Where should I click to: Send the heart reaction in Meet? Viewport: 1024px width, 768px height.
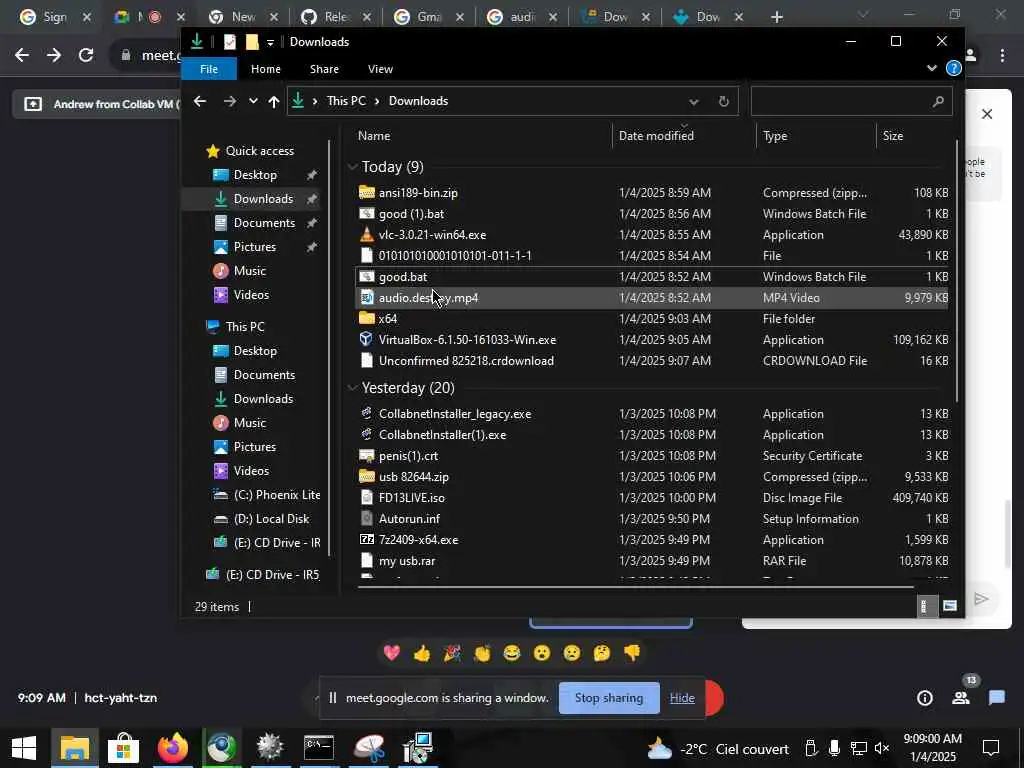392,652
